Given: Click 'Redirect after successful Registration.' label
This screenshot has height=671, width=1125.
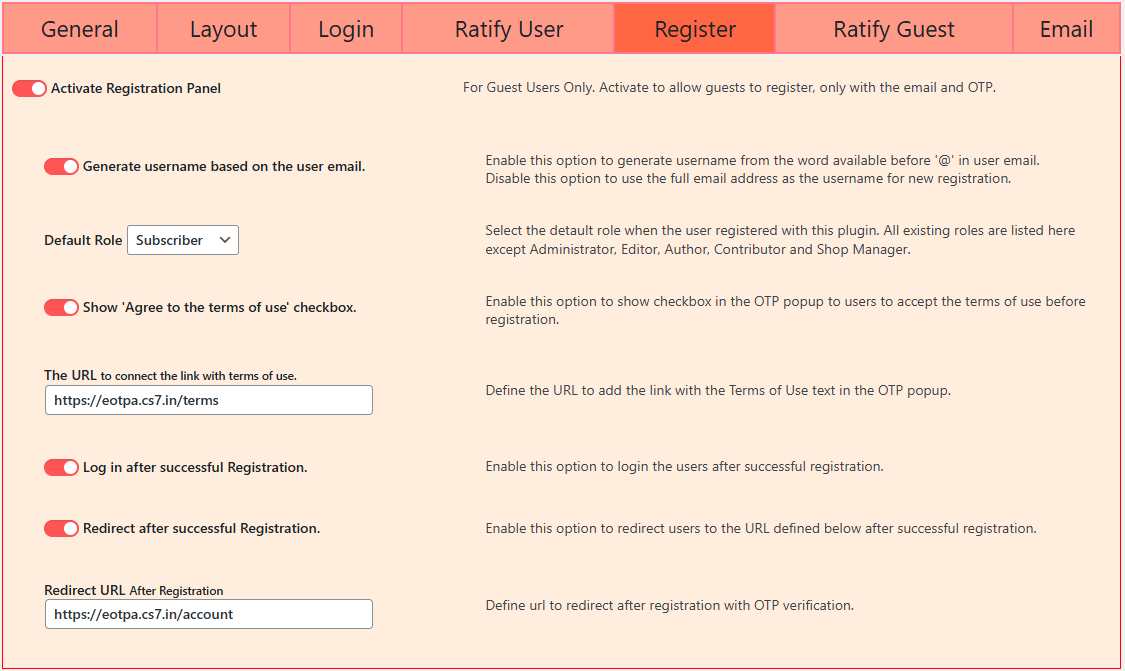Looking at the screenshot, I should click(202, 528).
